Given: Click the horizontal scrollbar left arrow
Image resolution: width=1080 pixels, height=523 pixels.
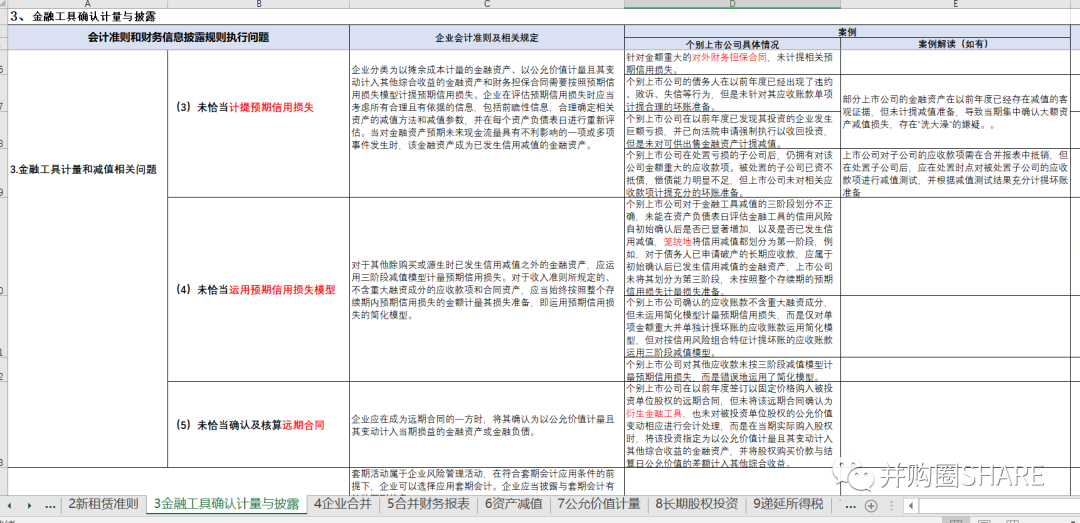Looking at the screenshot, I should [911, 506].
